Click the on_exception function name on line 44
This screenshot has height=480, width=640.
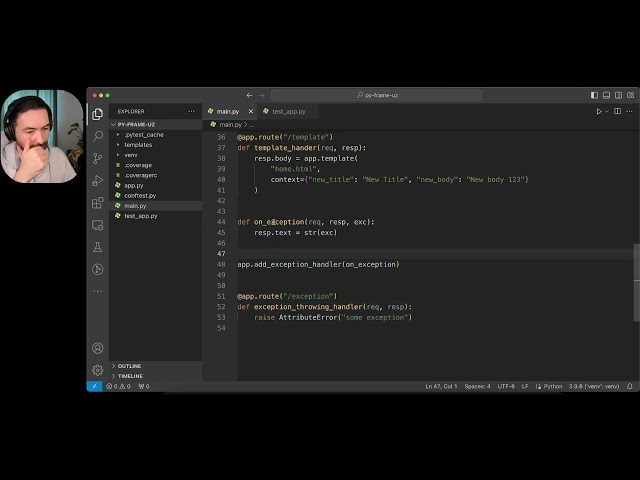279,222
